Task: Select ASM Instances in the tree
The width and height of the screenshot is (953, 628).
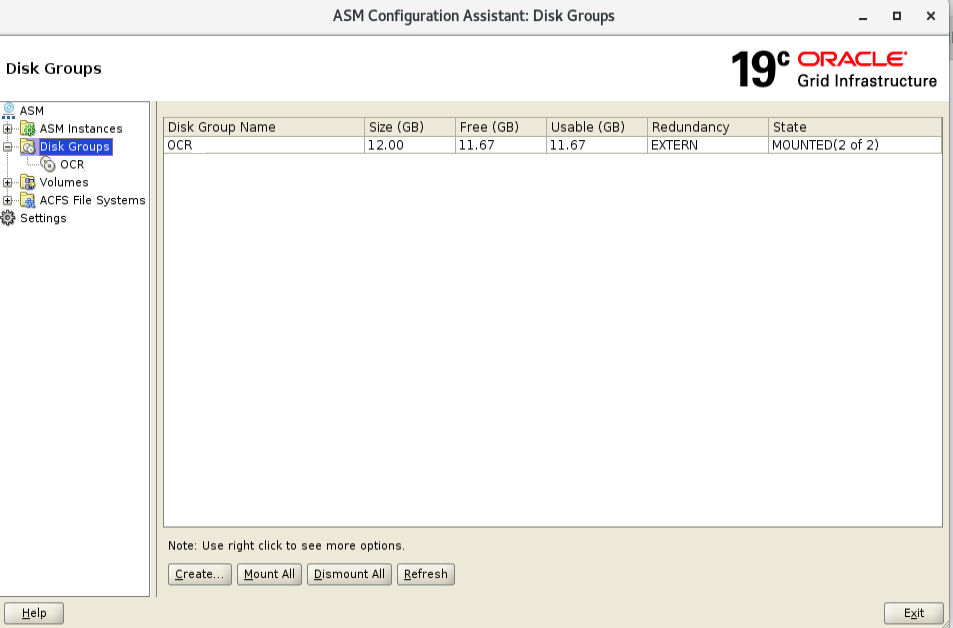Action: pyautogui.click(x=81, y=128)
